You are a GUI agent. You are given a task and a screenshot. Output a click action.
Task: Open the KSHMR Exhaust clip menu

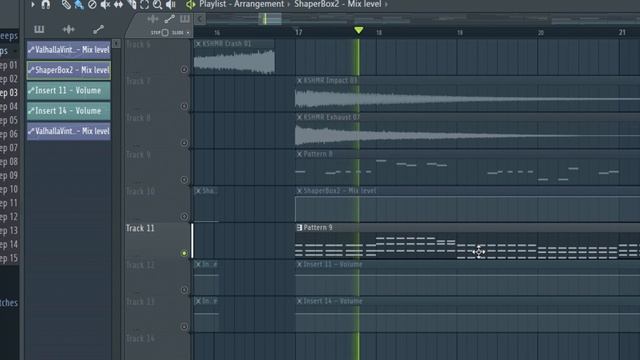[x=299, y=117]
